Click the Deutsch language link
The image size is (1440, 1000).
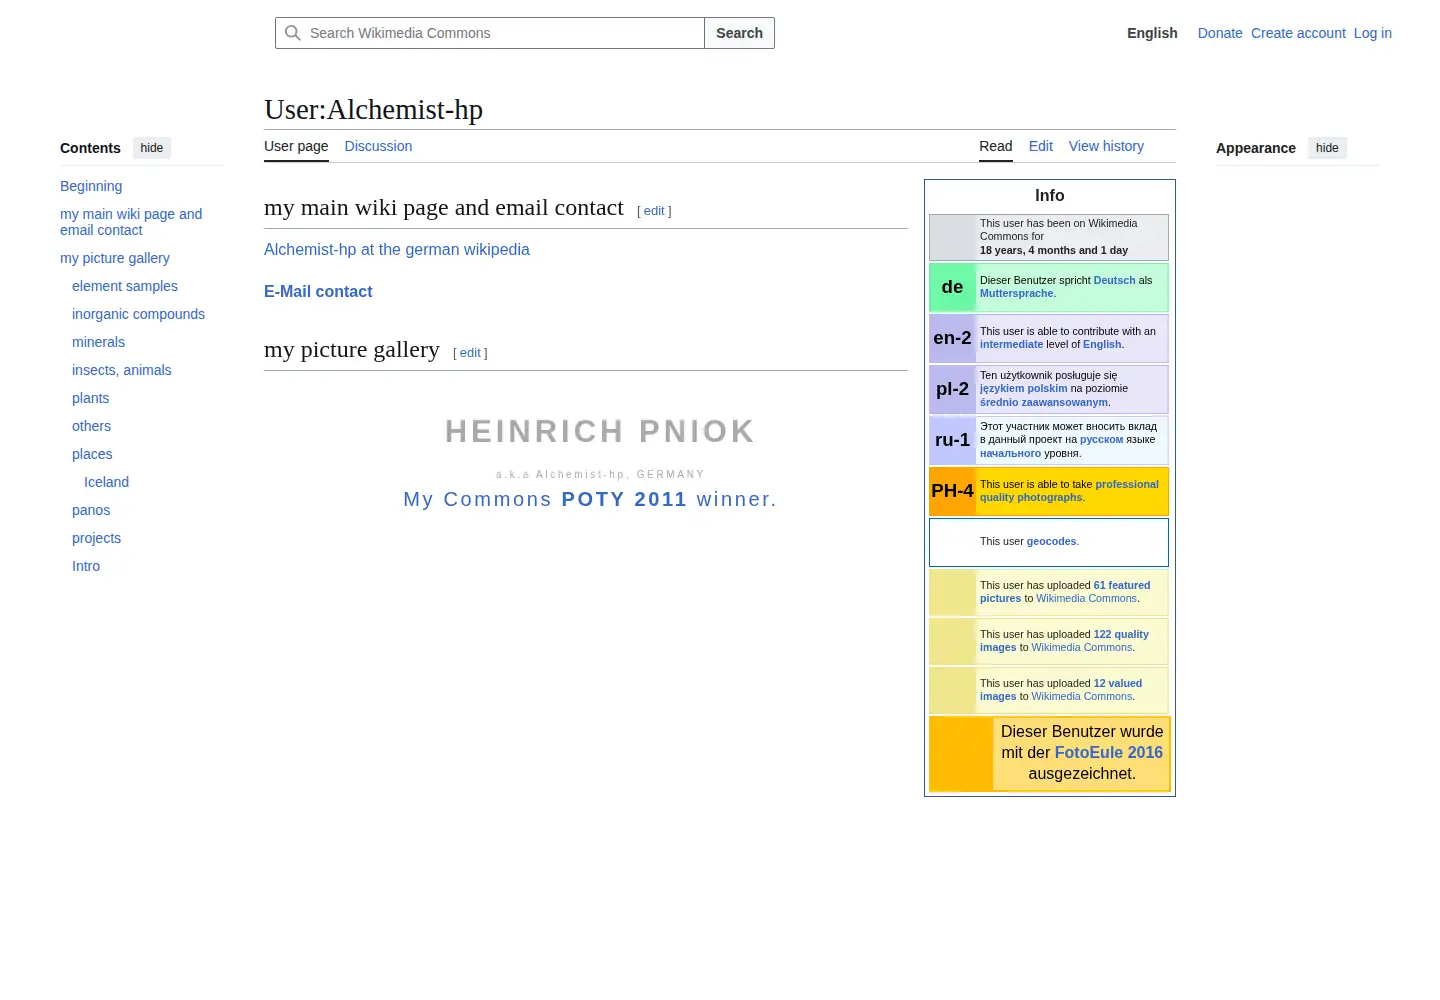[1114, 280]
